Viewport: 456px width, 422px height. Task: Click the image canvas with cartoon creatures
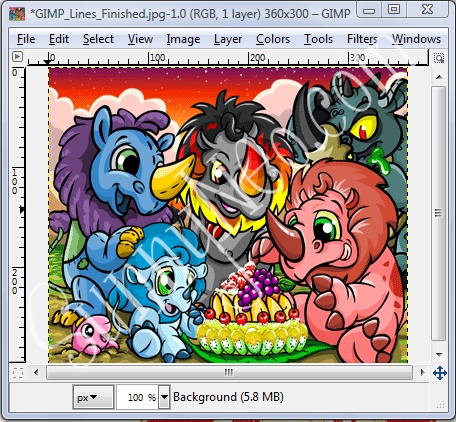click(228, 215)
